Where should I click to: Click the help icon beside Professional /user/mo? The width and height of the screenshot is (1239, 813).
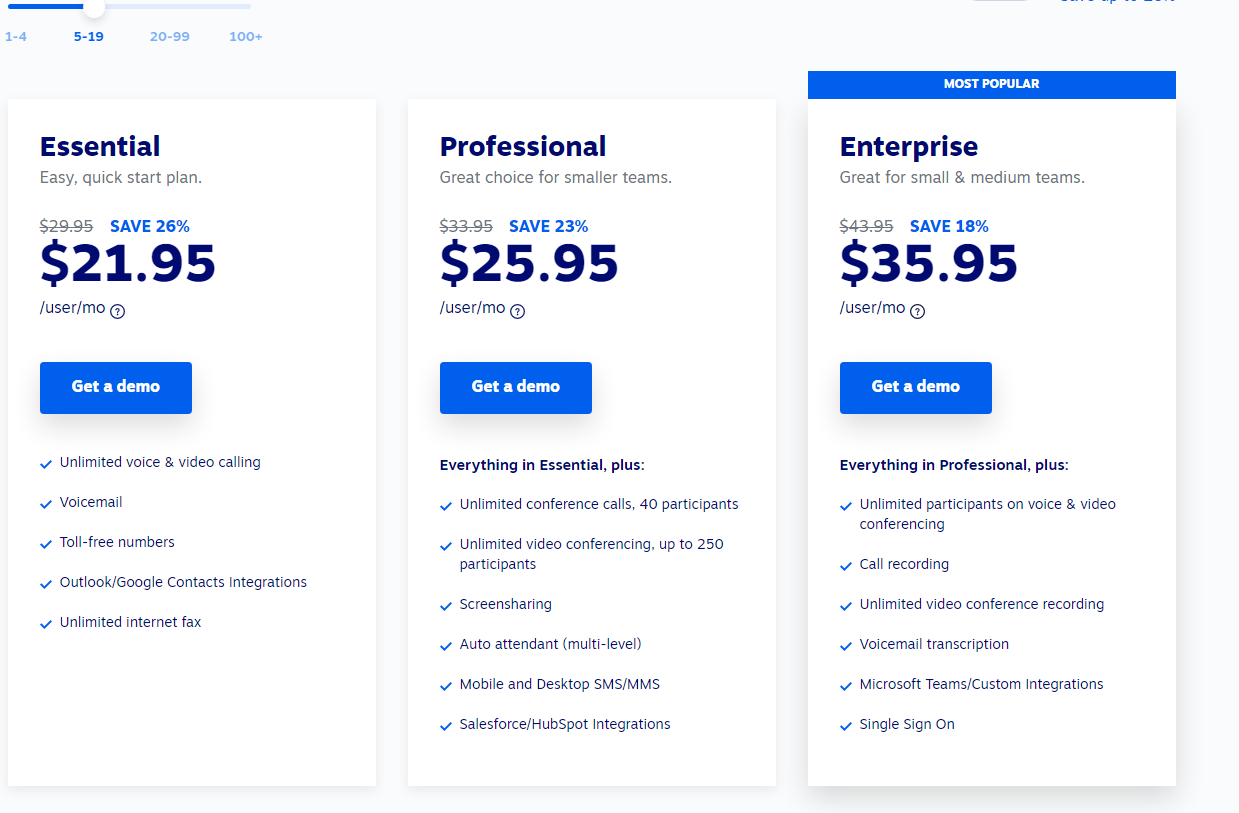(518, 311)
